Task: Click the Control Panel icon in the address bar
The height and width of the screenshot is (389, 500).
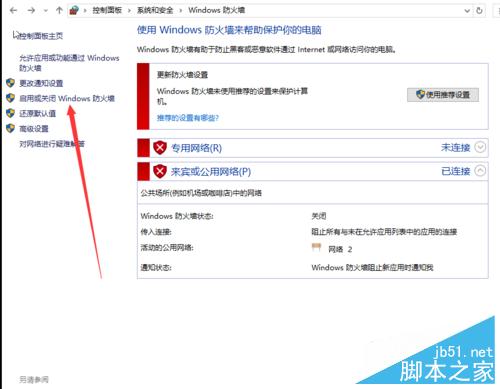Action: click(74, 10)
